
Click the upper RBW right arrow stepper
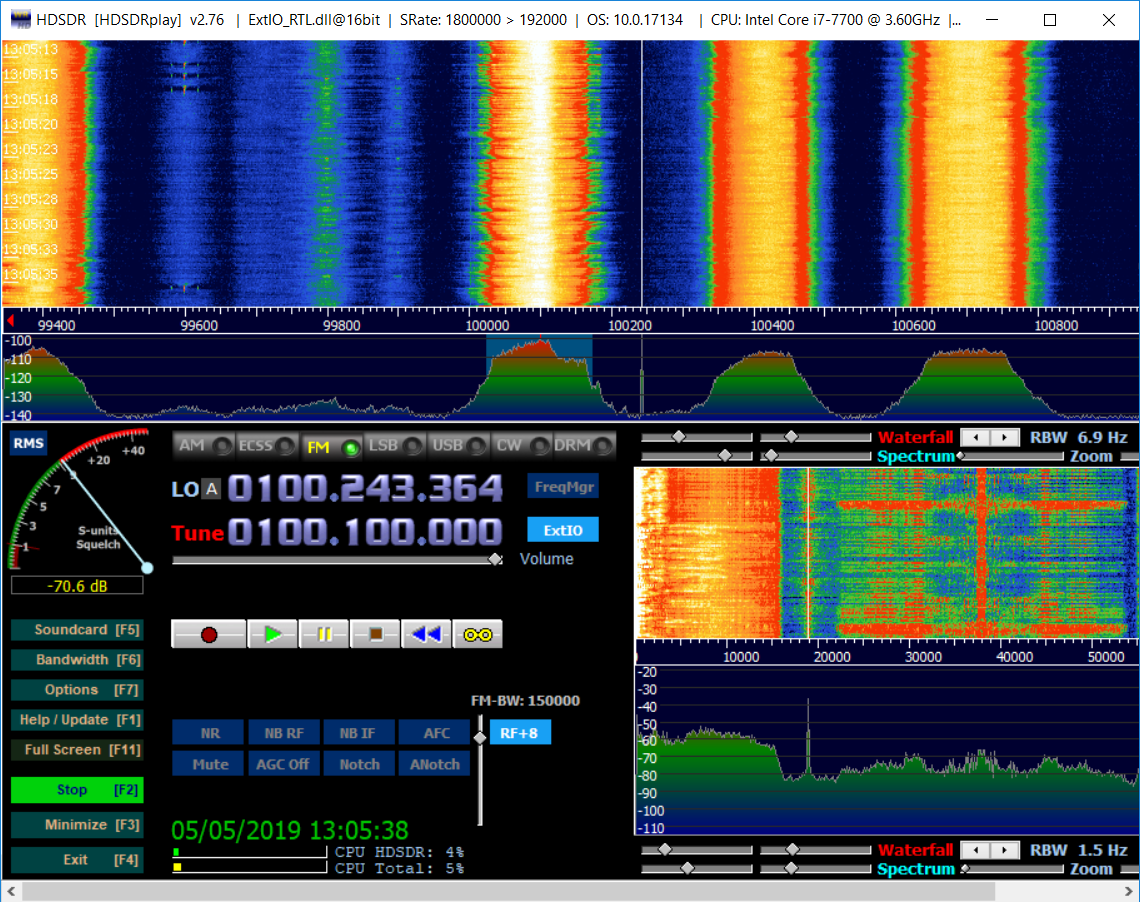click(x=1006, y=437)
